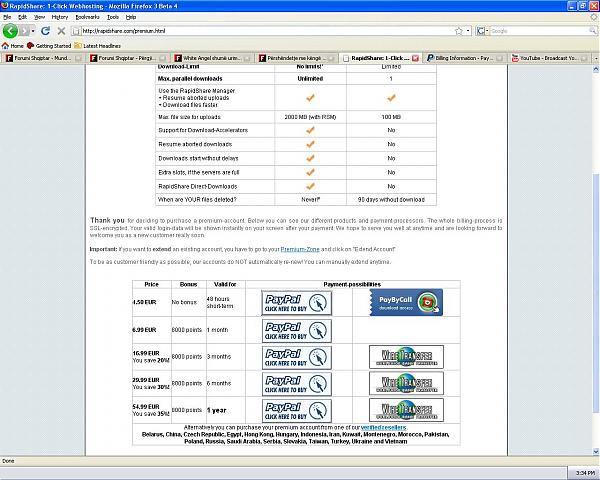
Task: Open the Getting Started bookmark
Action: (49, 46)
